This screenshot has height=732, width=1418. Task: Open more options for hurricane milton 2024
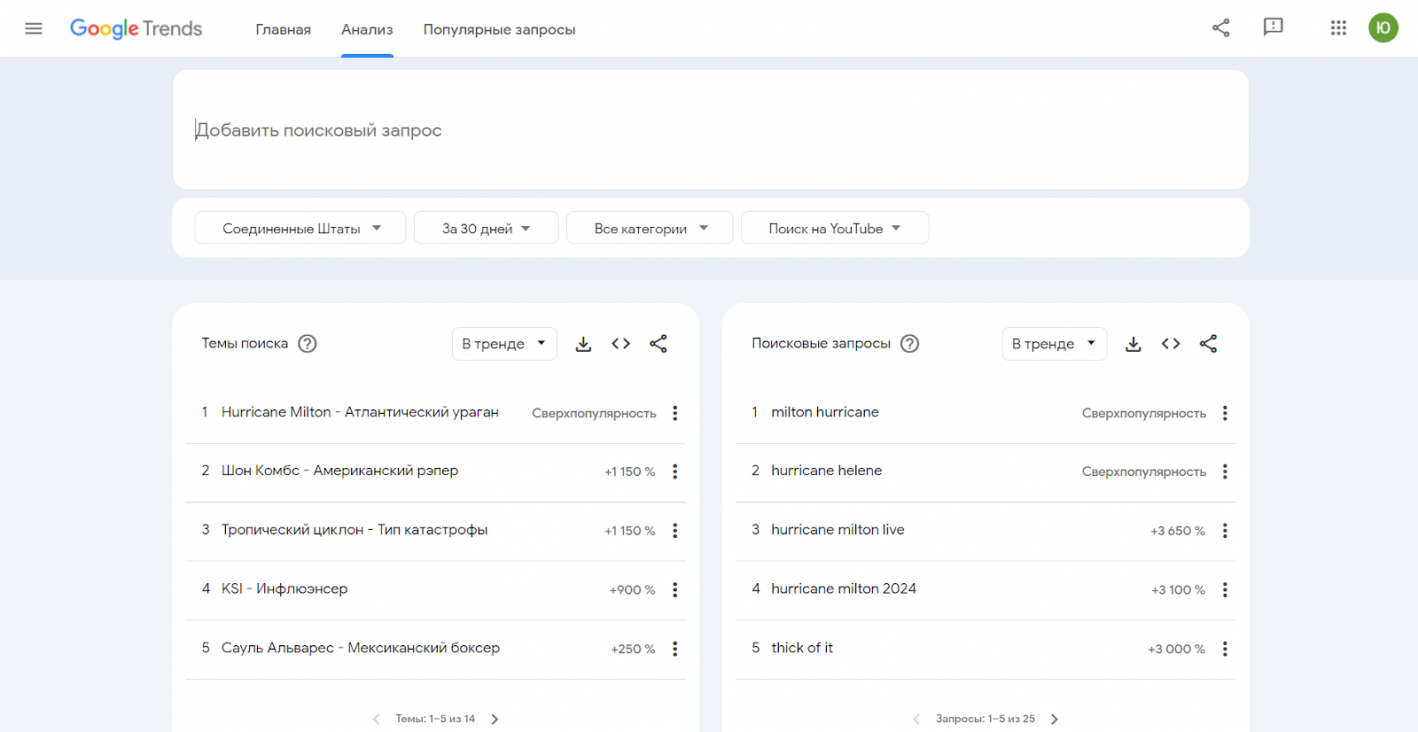[x=1225, y=590]
